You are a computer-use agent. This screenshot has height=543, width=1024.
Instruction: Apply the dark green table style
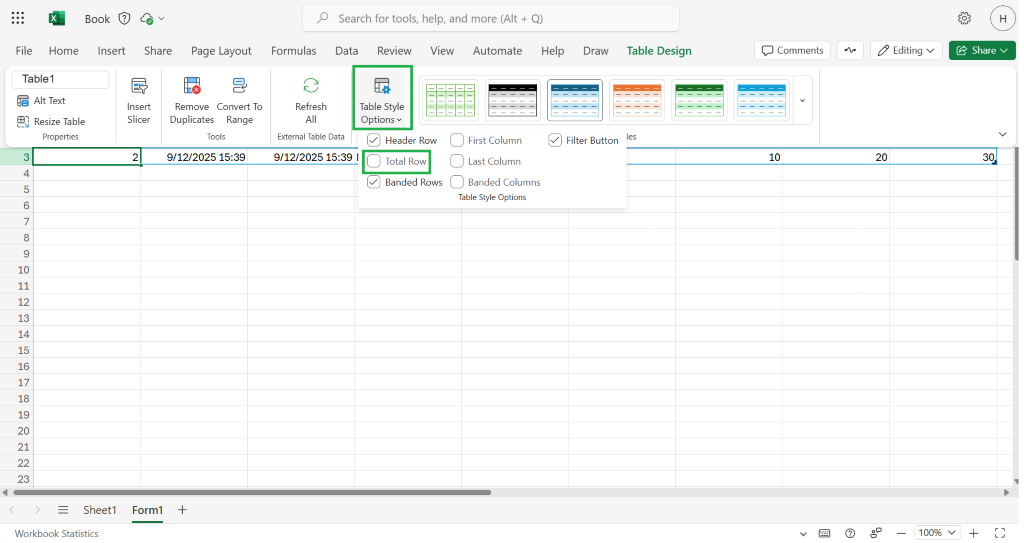[x=699, y=101]
